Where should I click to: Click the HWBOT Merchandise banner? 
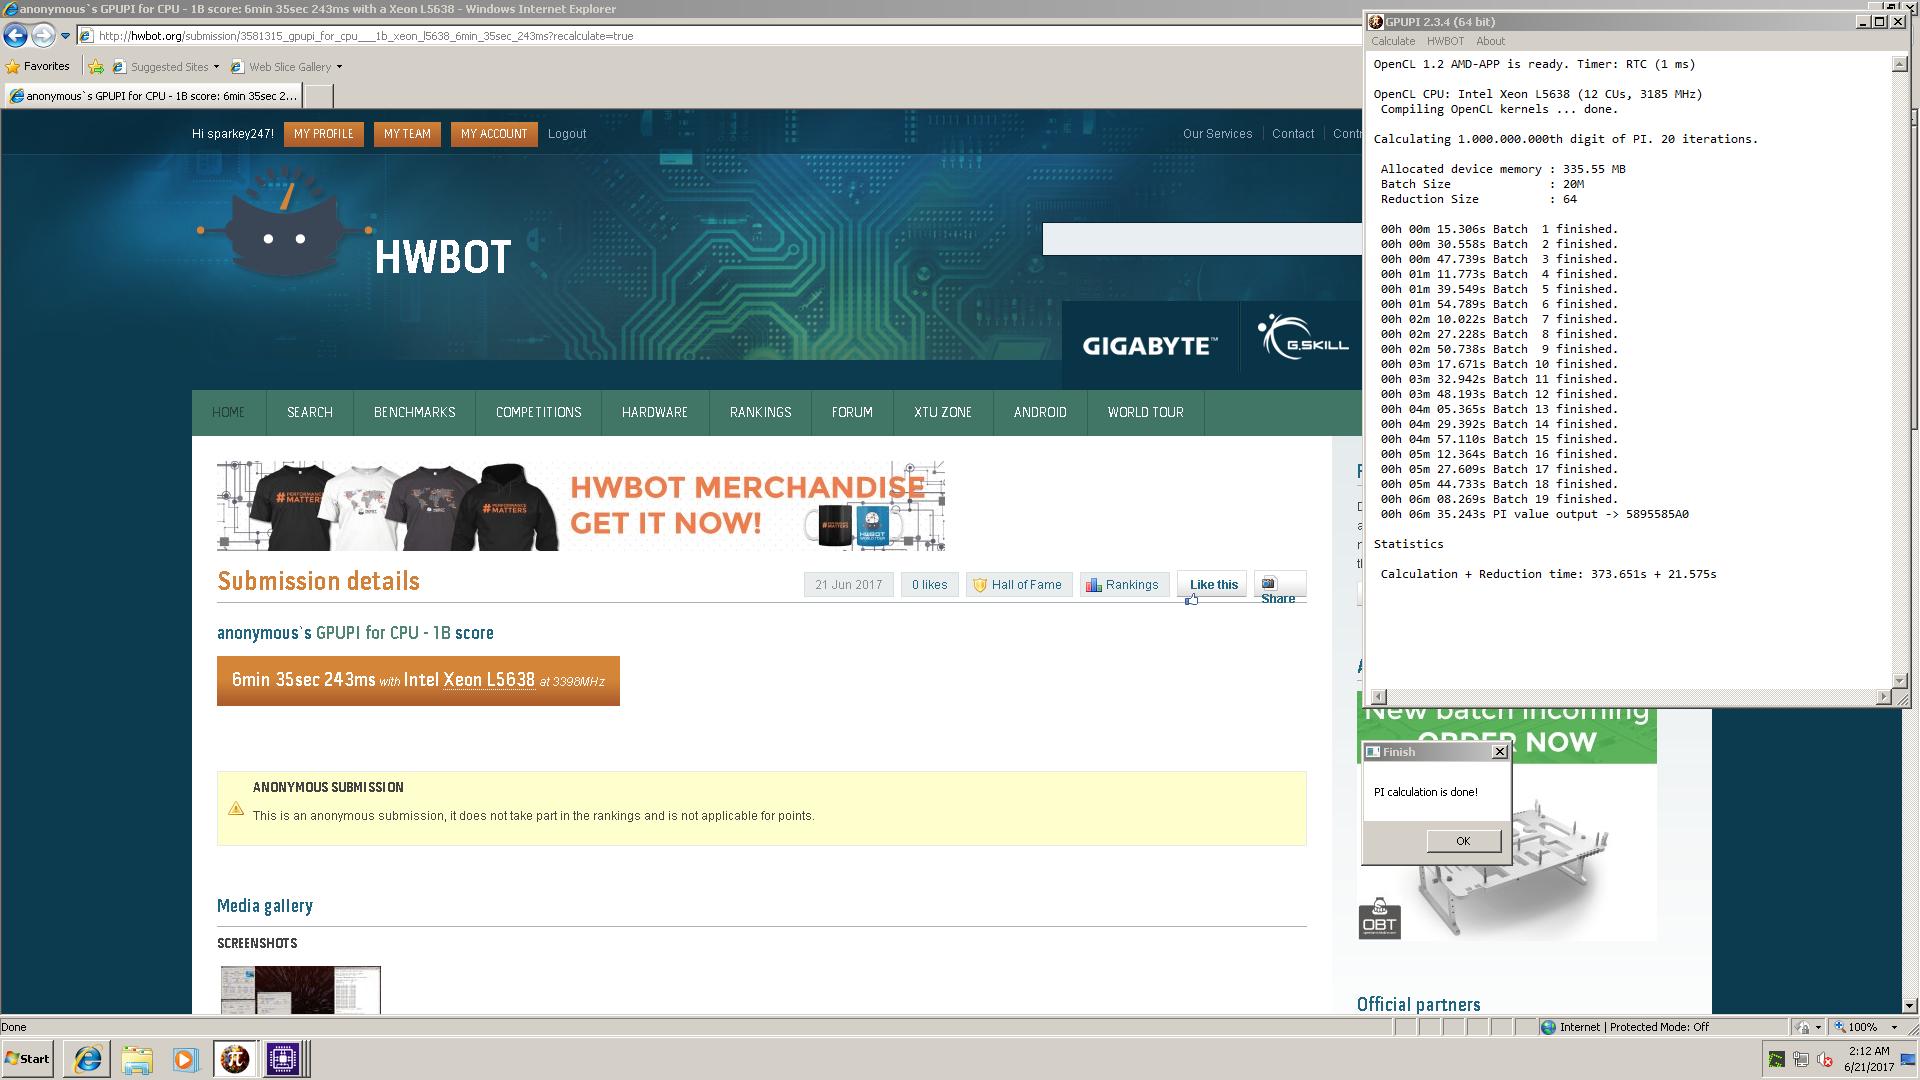[581, 506]
